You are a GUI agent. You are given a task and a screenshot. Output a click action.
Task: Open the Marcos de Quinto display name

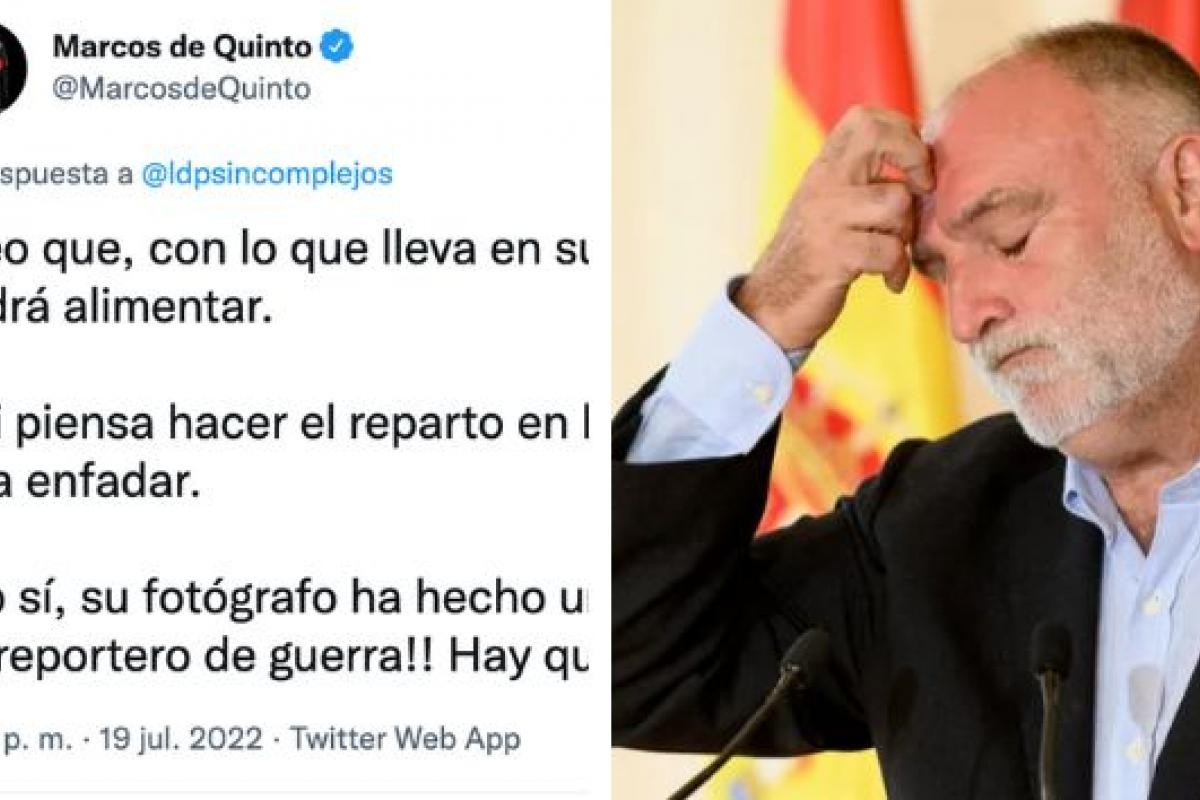(x=182, y=46)
